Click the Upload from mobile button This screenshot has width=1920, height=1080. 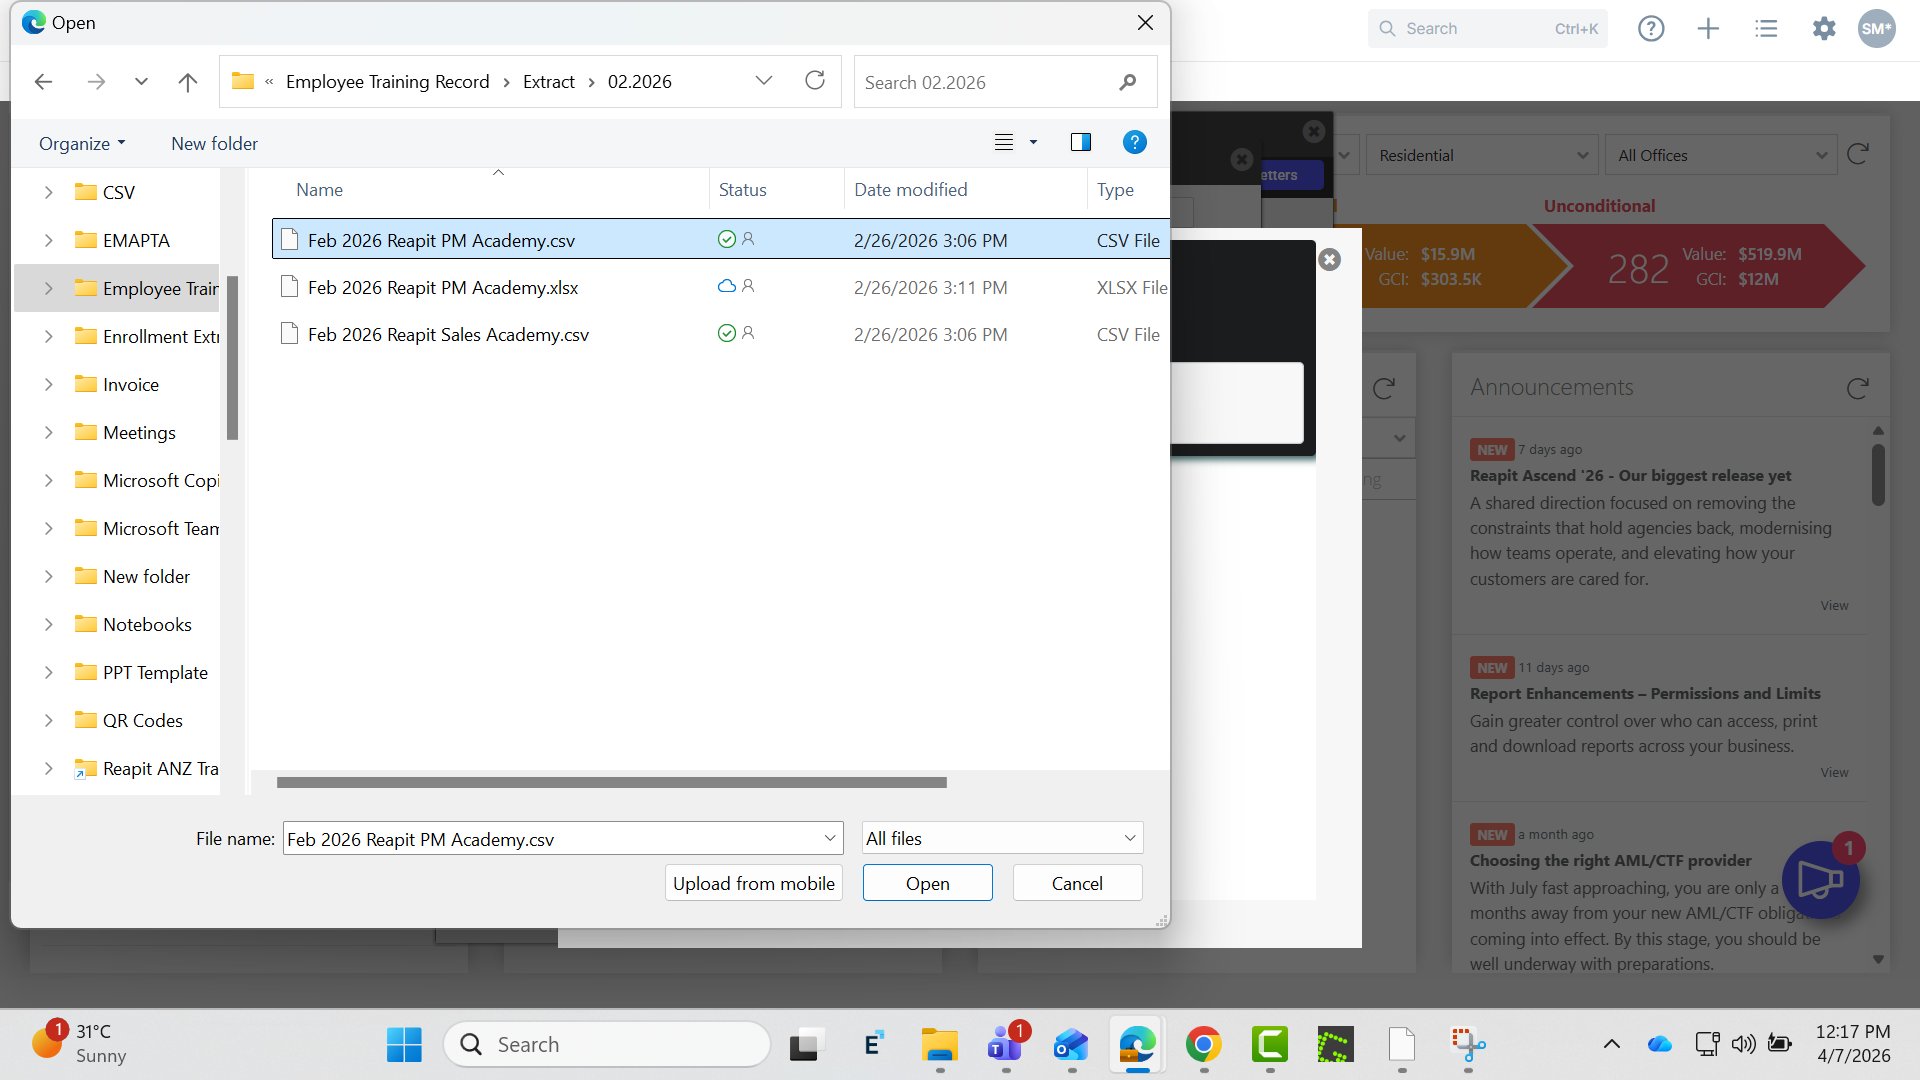(753, 883)
